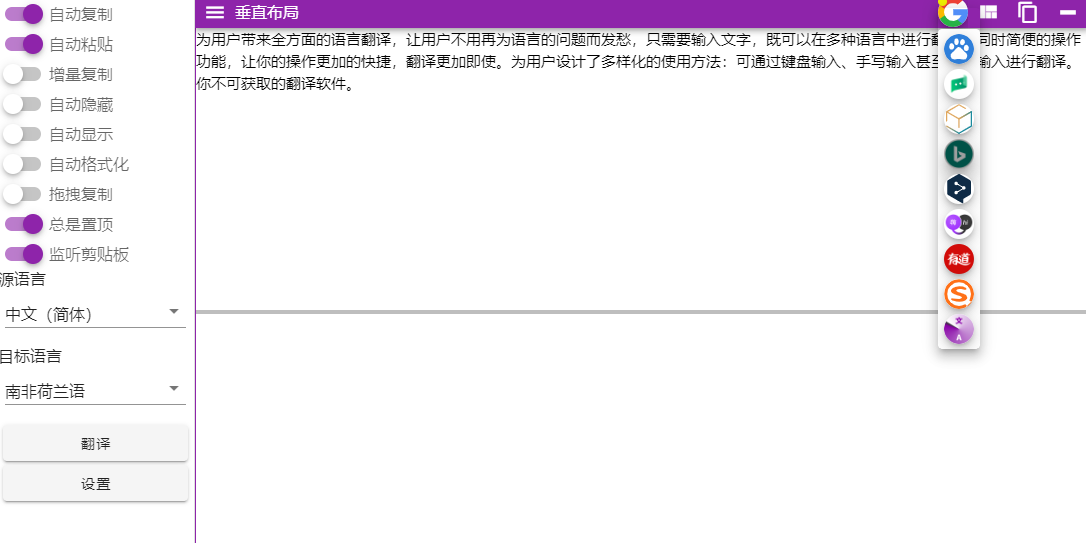Viewport: 1086px width, 543px height.
Task: Choose the DeepL hexagon engine icon
Action: click(959, 189)
